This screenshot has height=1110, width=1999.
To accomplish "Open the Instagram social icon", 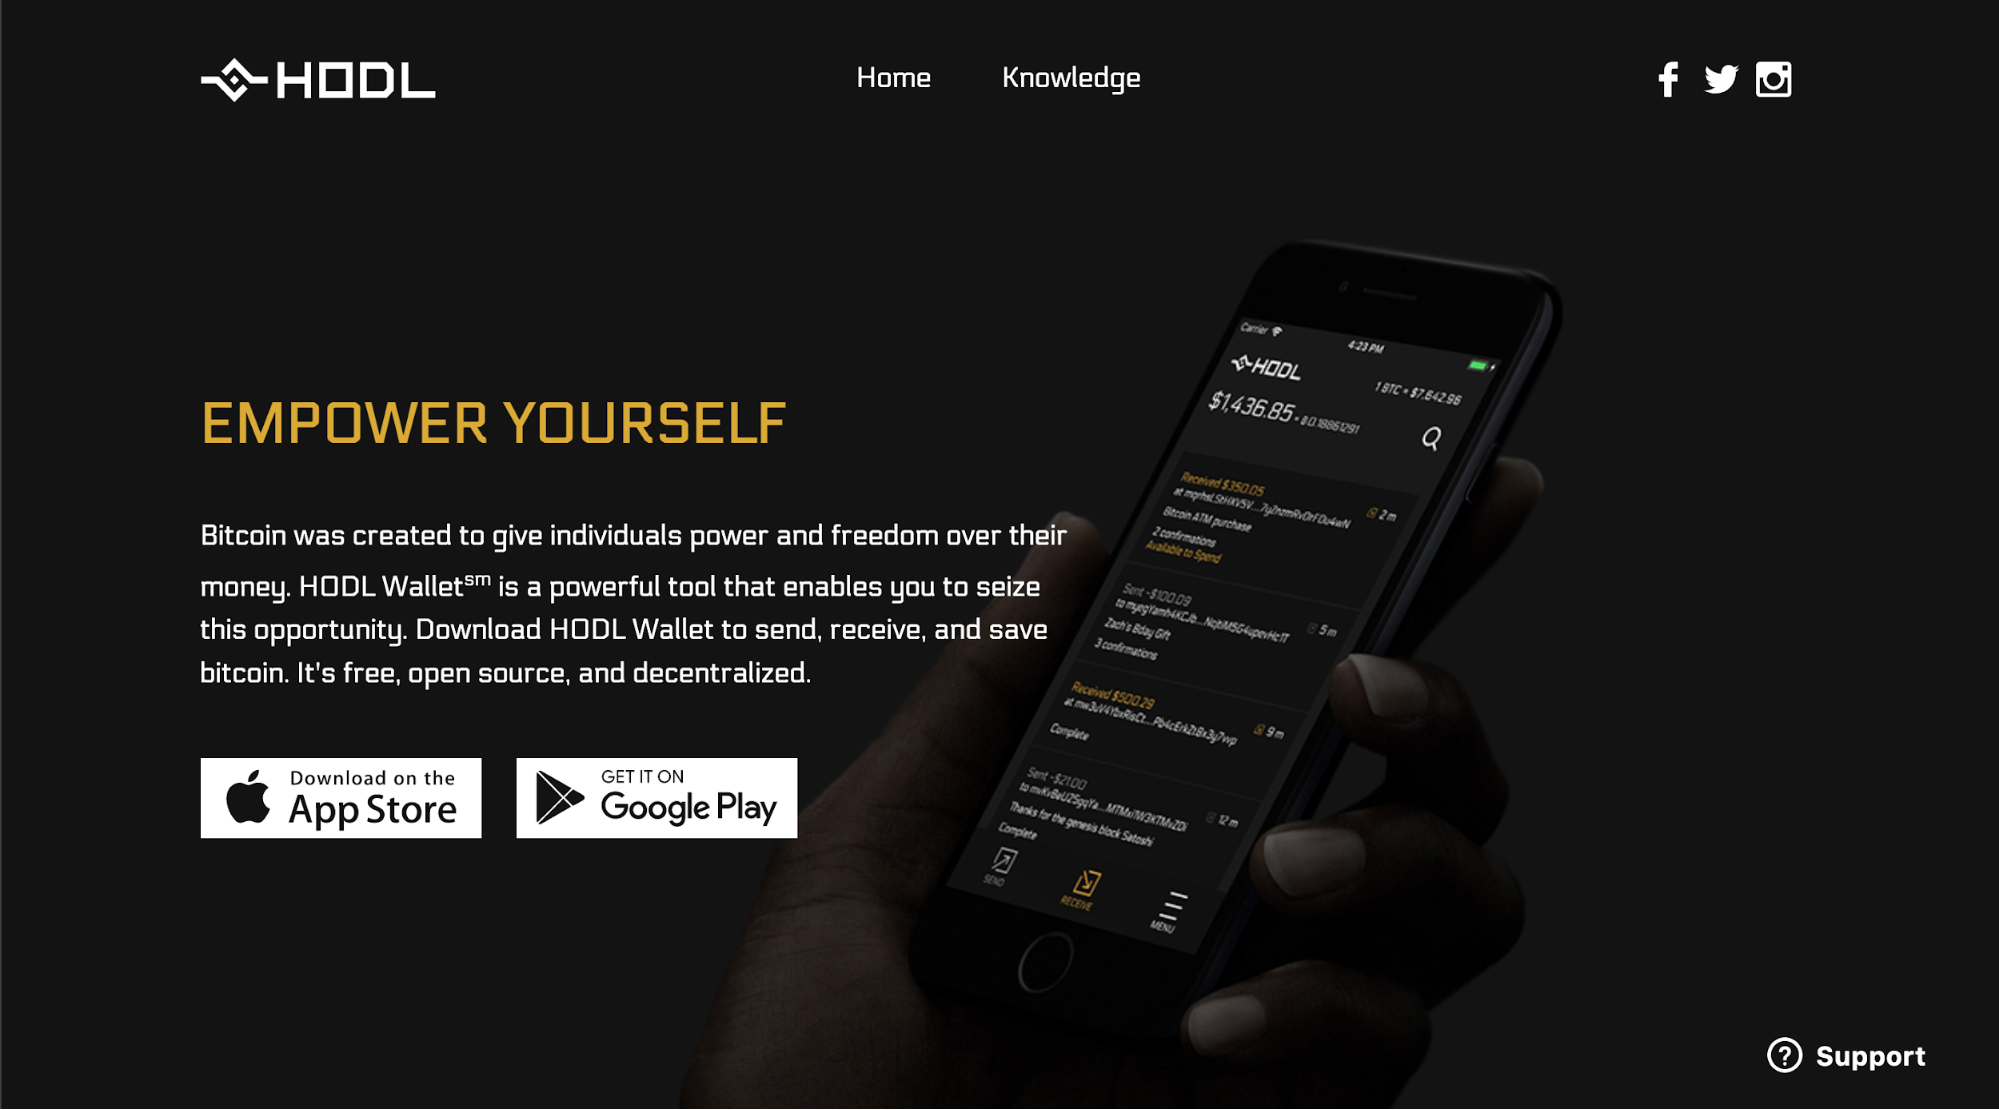I will [1772, 78].
